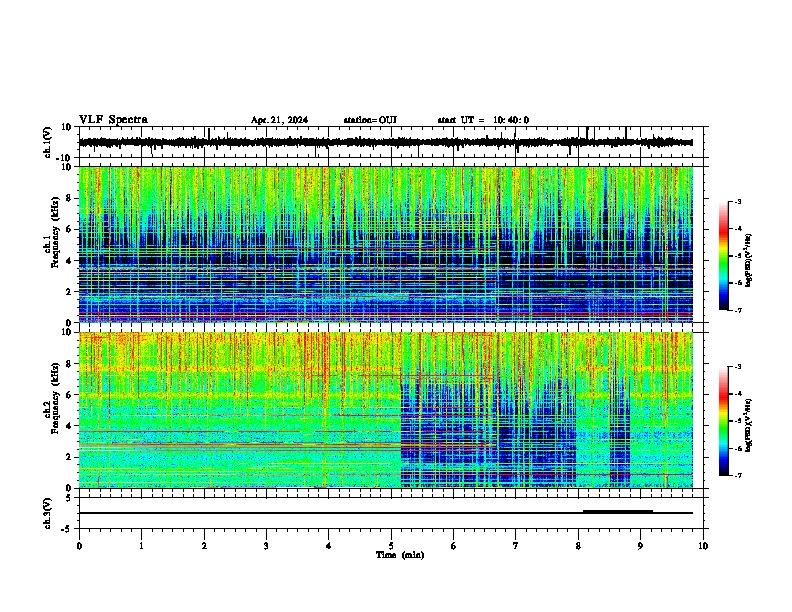Click the ch.1 voltage waveform trace panel
This screenshot has width=792, height=612.
(x=391, y=142)
